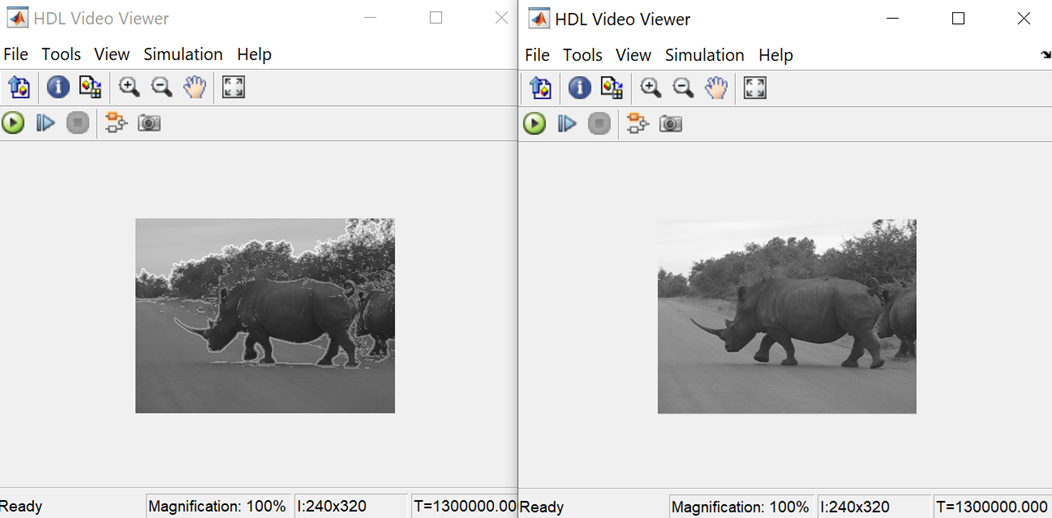The height and width of the screenshot is (518, 1052).
Task: Open the Simulation menu in left viewer
Action: pyautogui.click(x=183, y=54)
